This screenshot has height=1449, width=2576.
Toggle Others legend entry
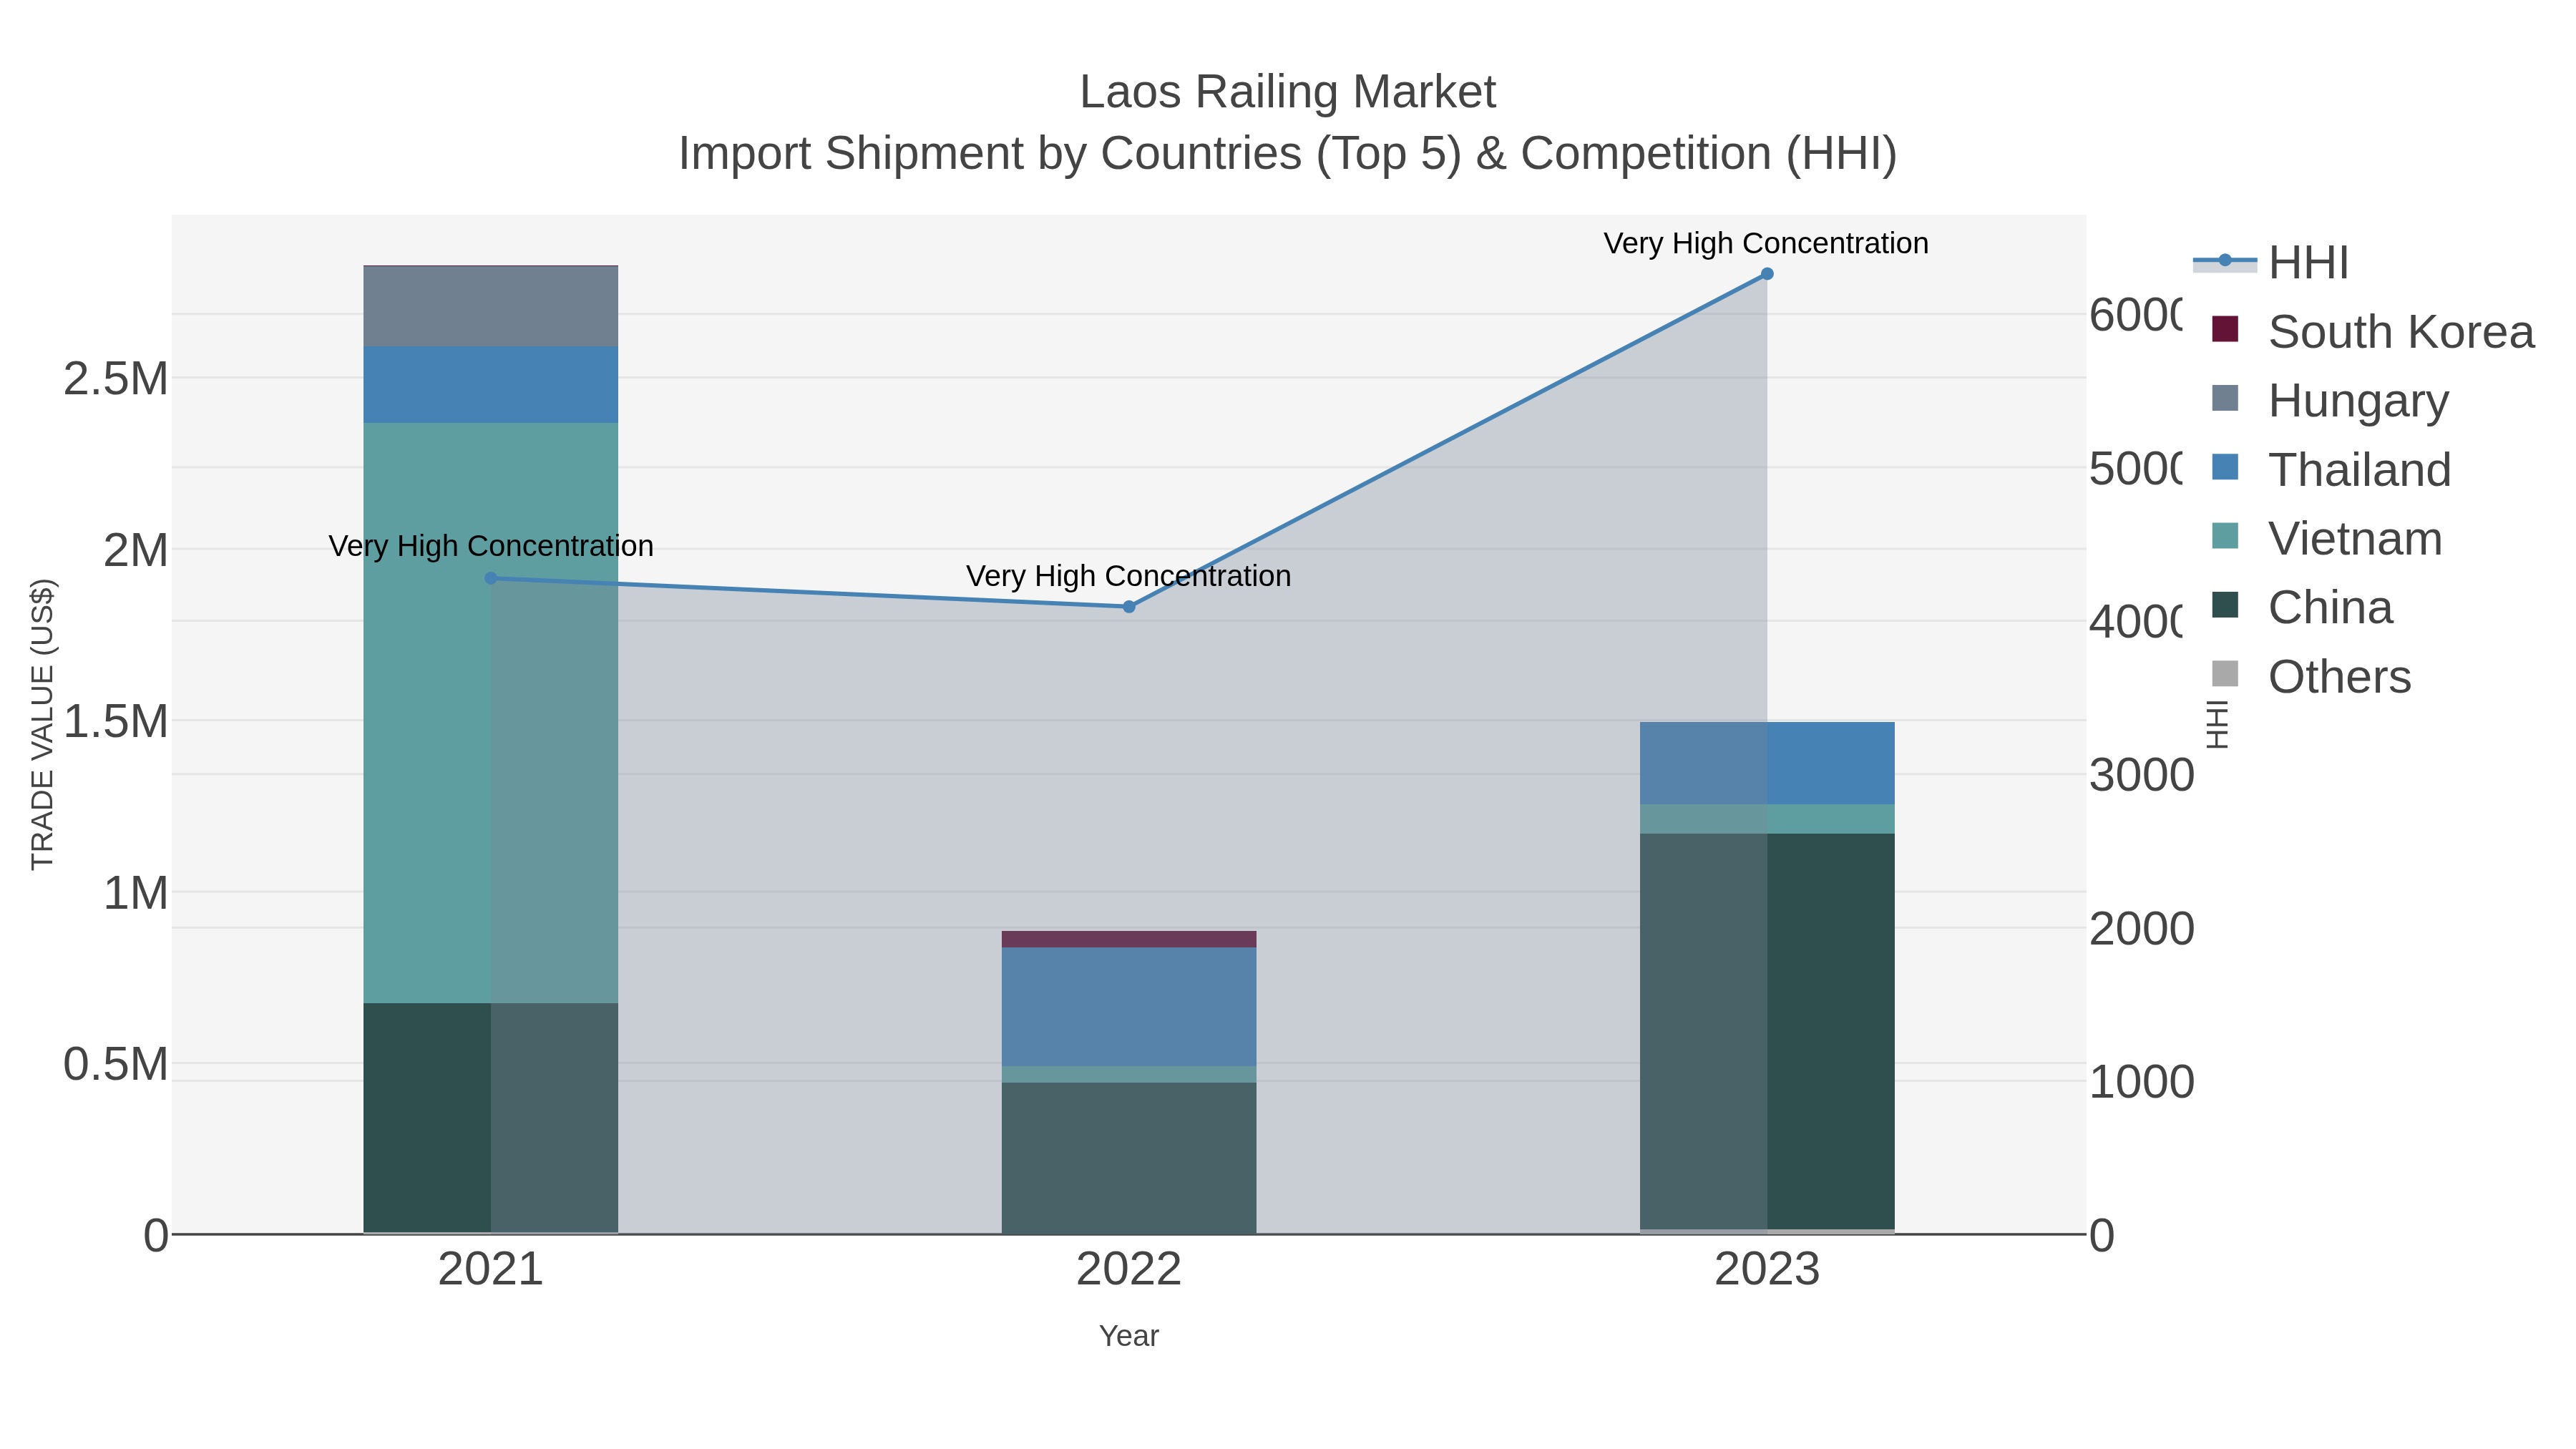click(x=2311, y=677)
